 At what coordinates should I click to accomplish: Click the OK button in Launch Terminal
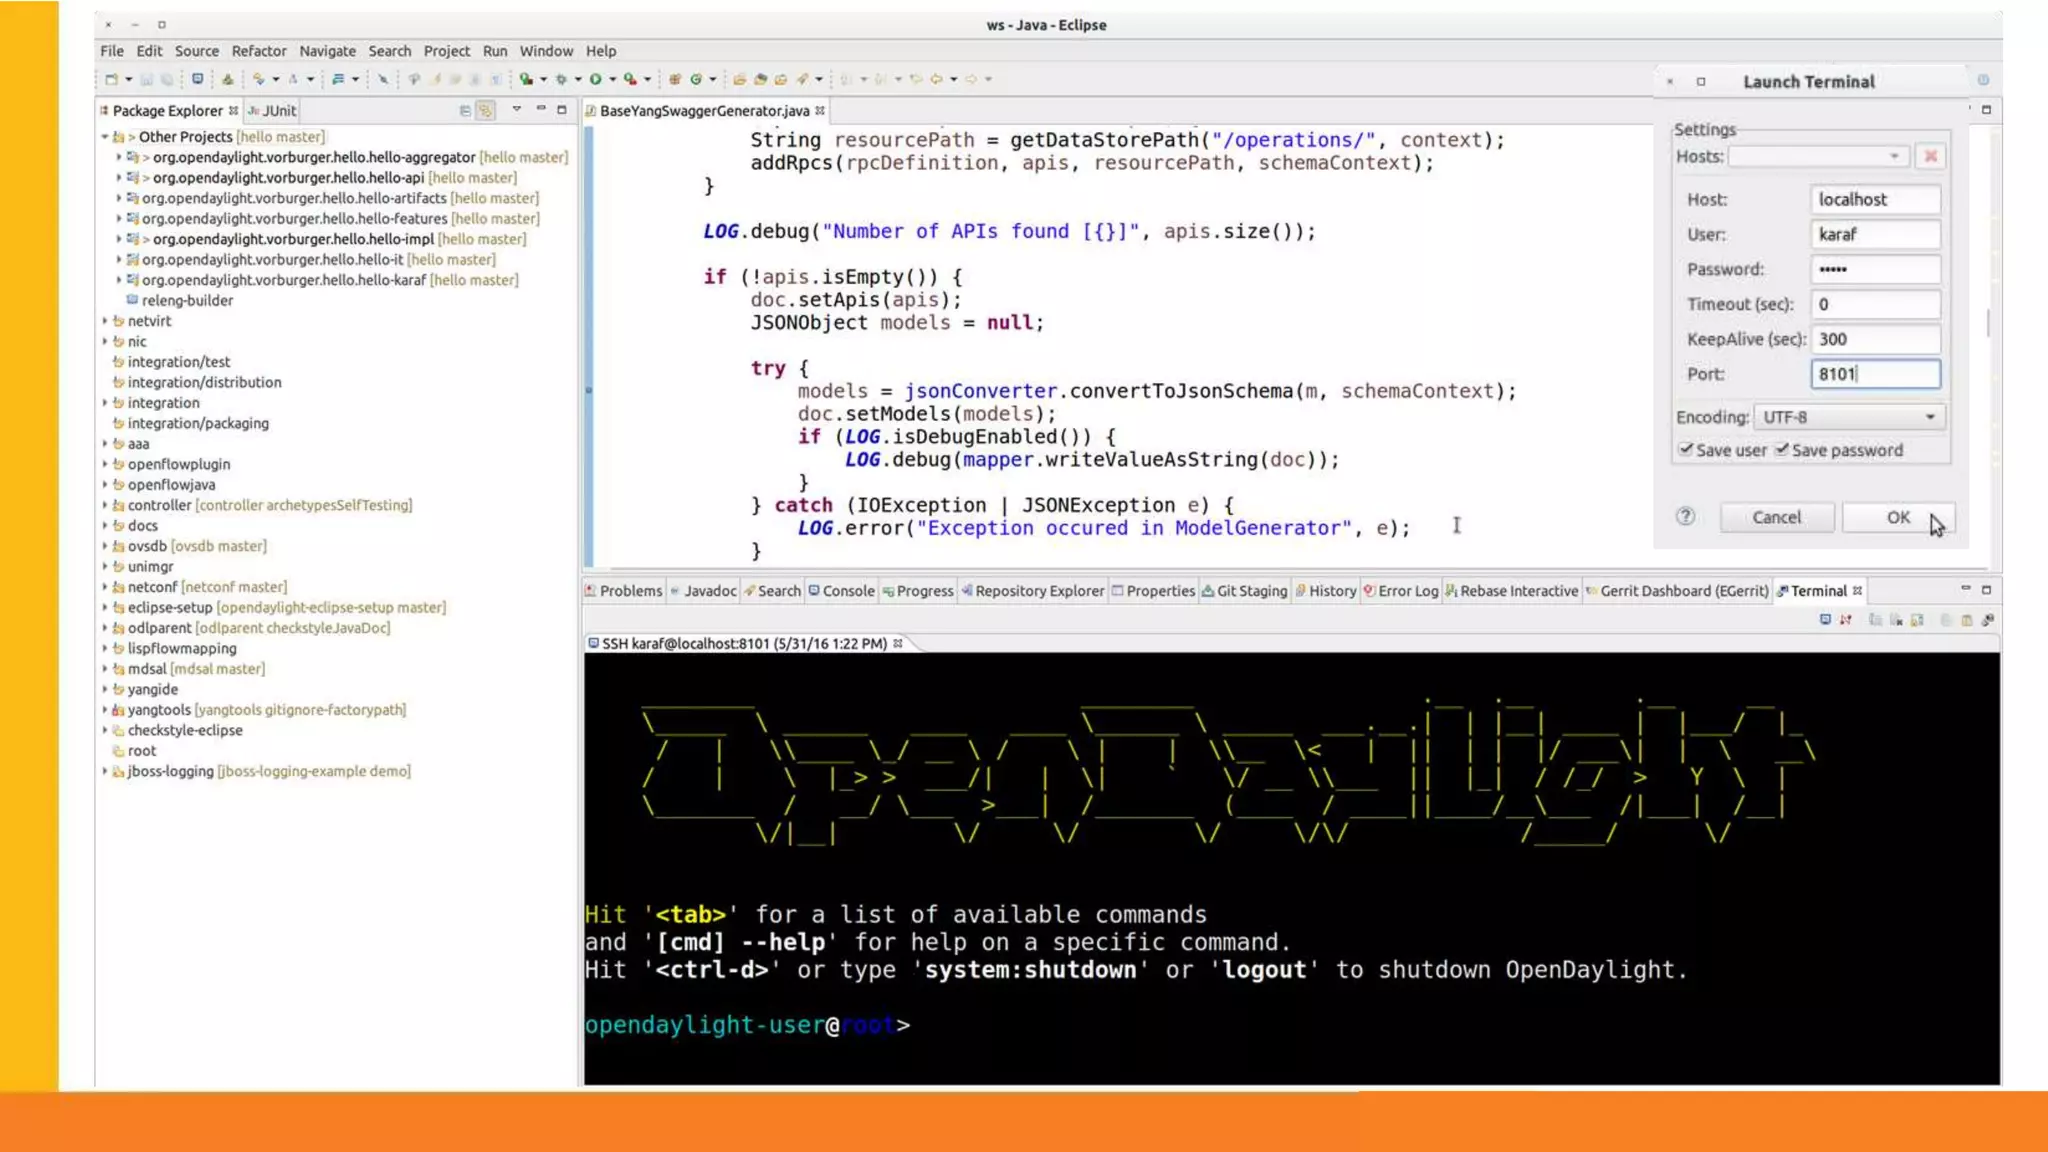[1898, 517]
